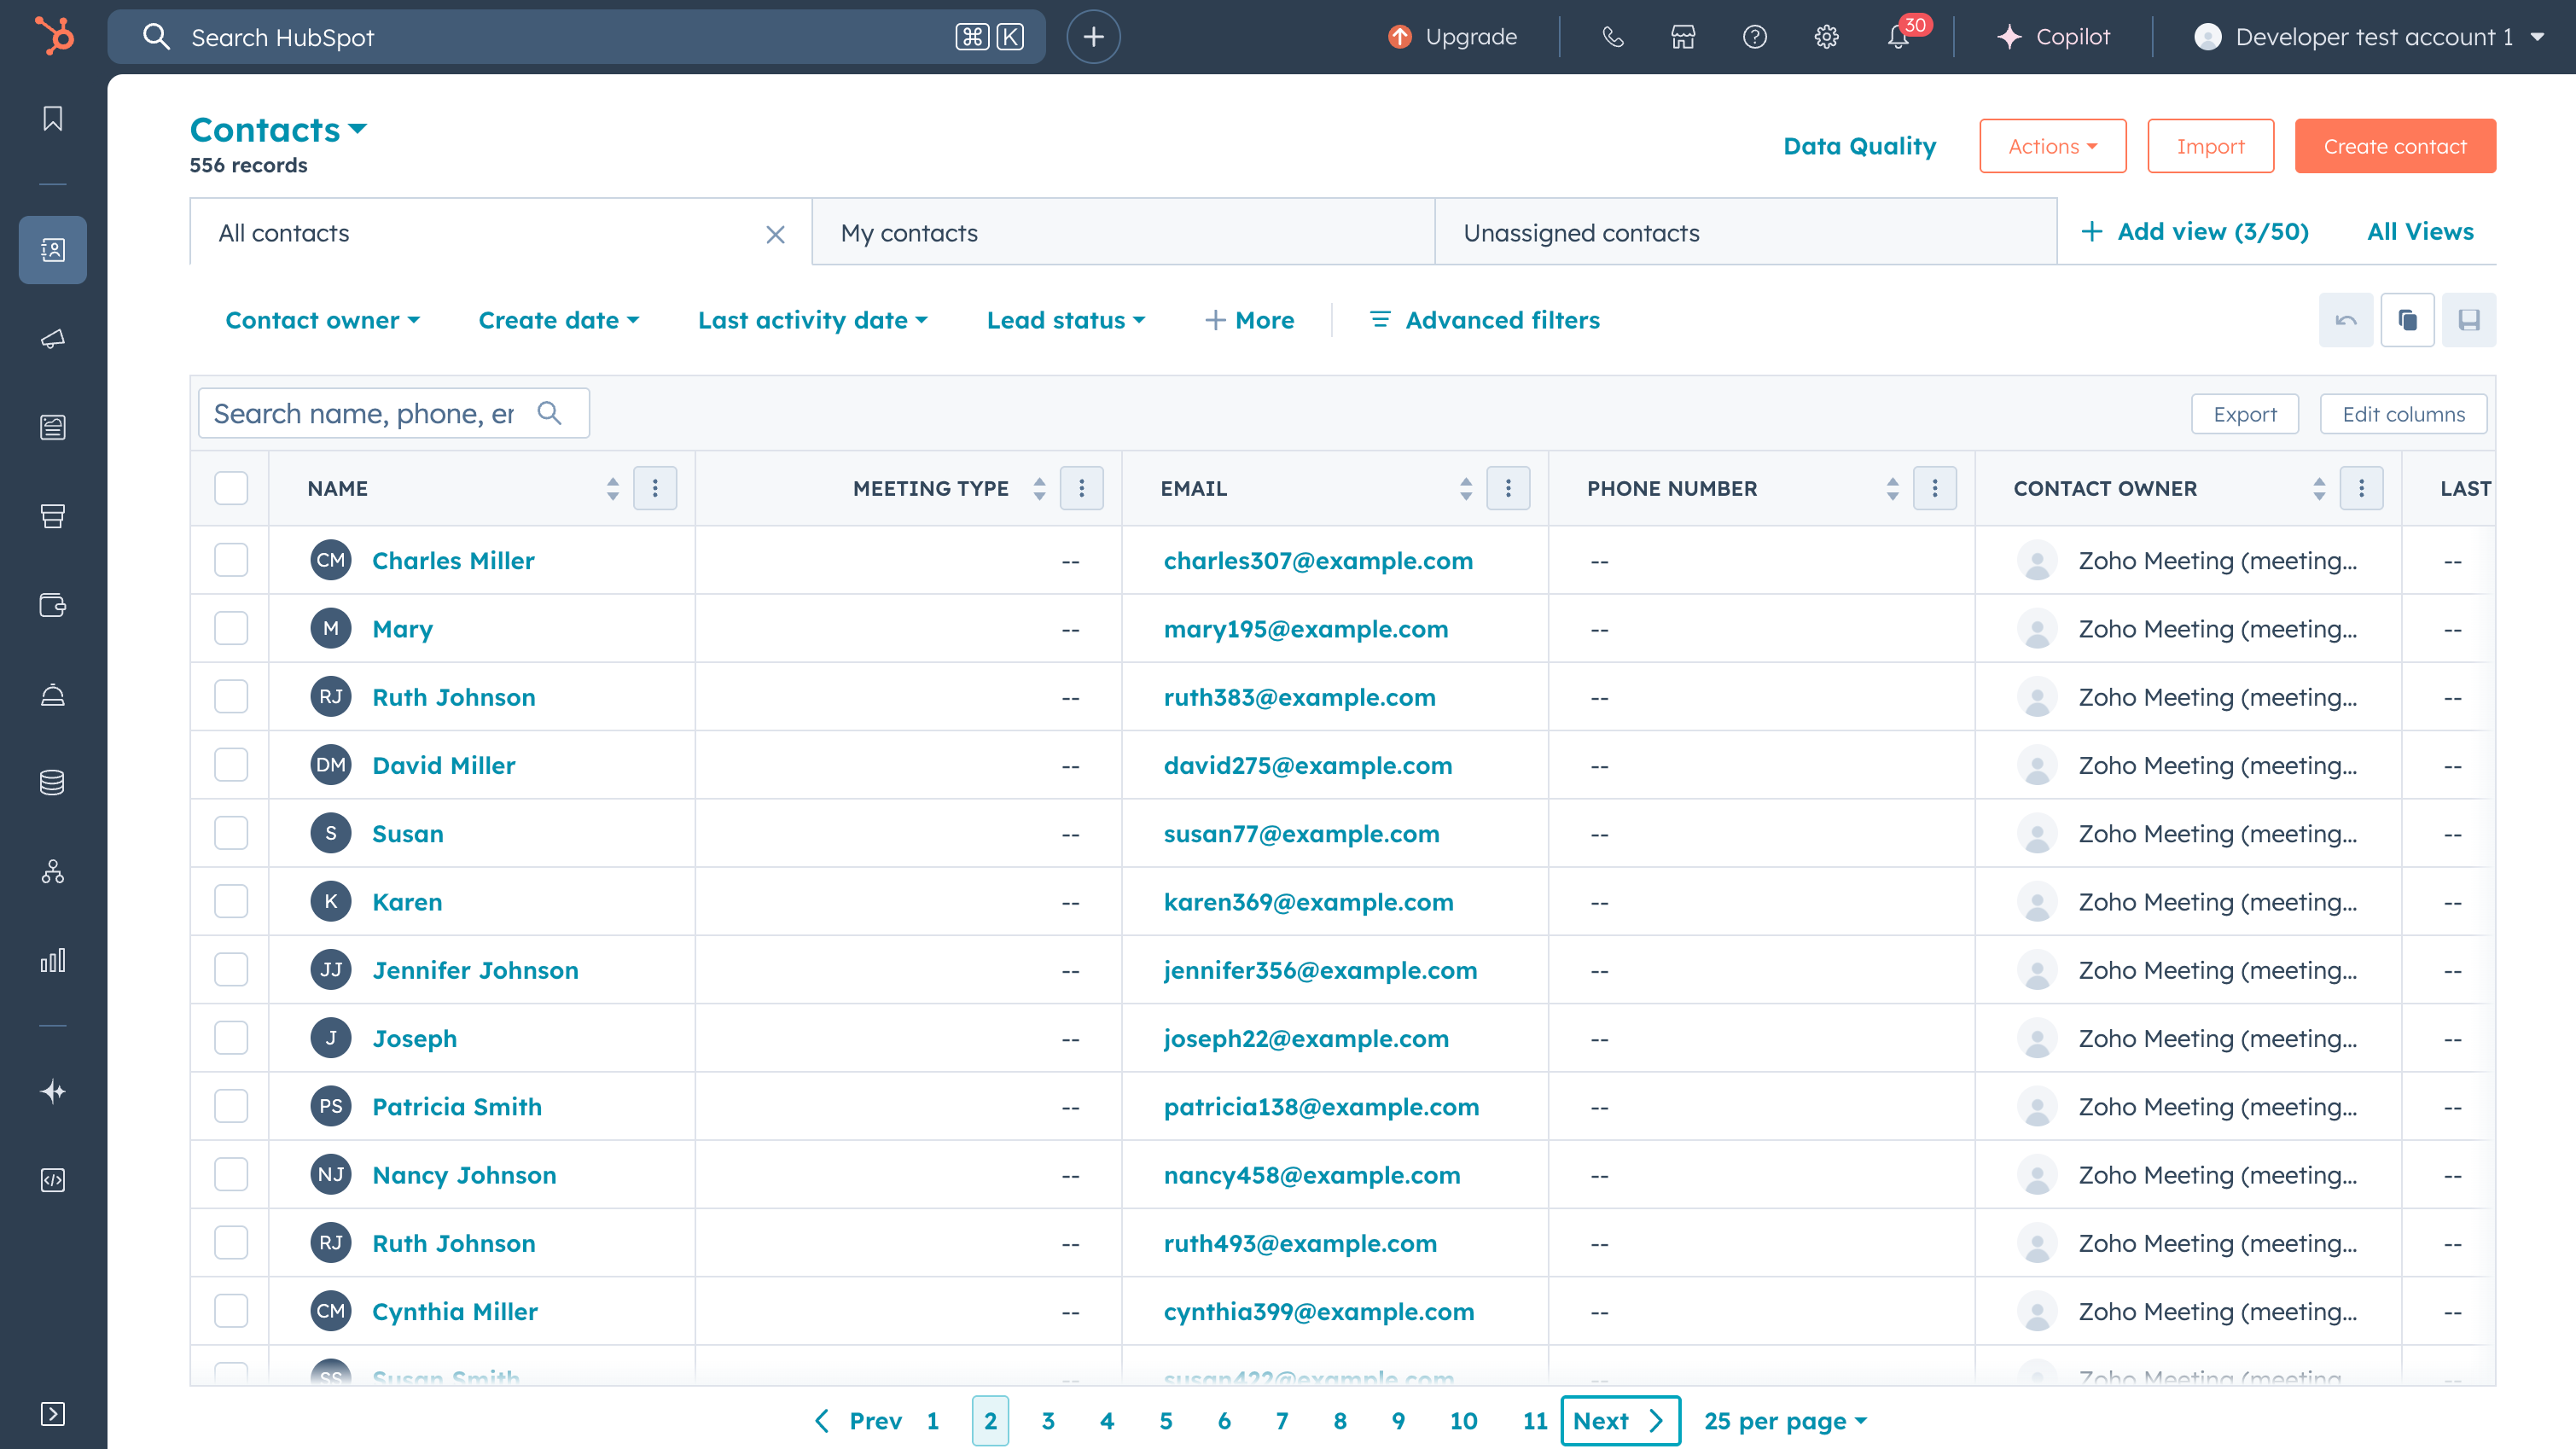Expand the Contact owner filter dropdown
Image resolution: width=2576 pixels, height=1449 pixels.
click(x=322, y=320)
